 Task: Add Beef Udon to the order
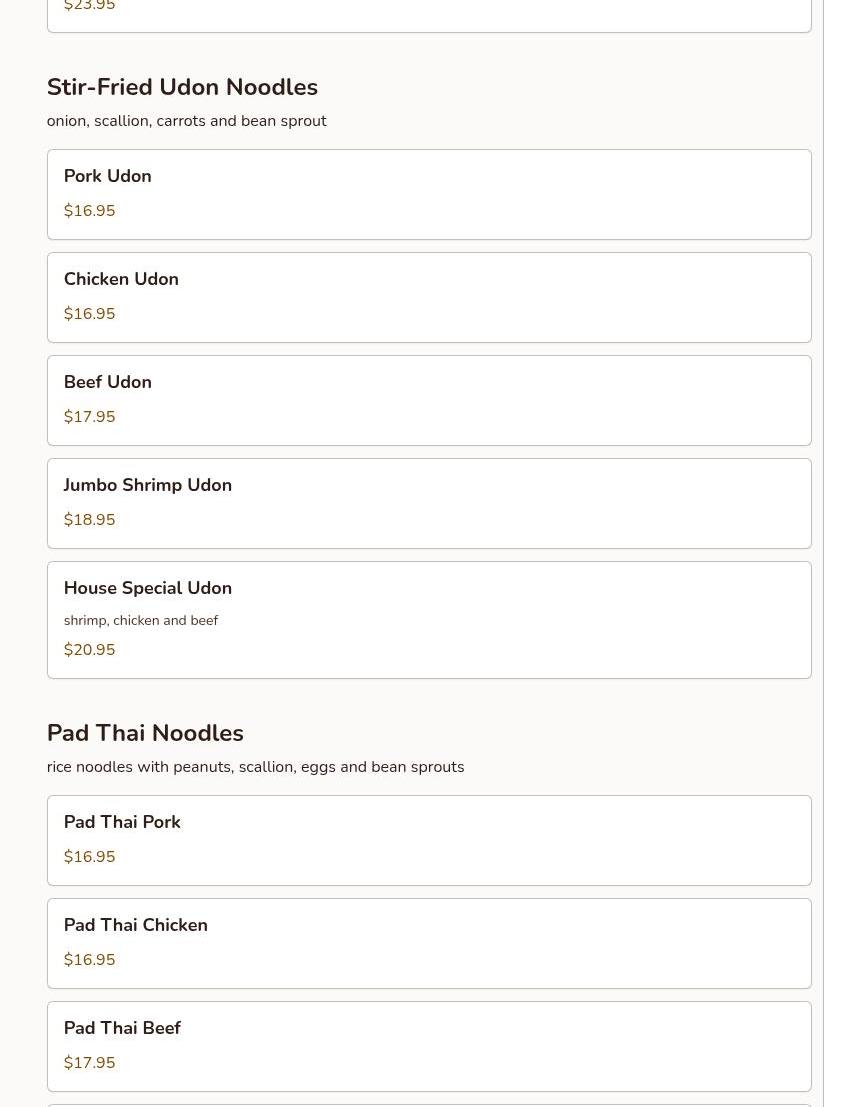(x=428, y=400)
